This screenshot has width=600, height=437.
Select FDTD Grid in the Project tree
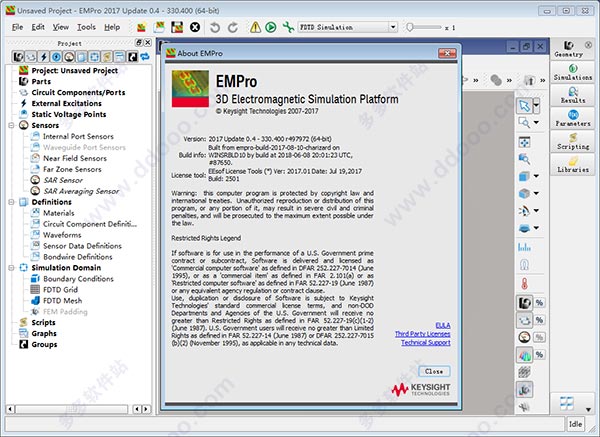tap(60, 290)
